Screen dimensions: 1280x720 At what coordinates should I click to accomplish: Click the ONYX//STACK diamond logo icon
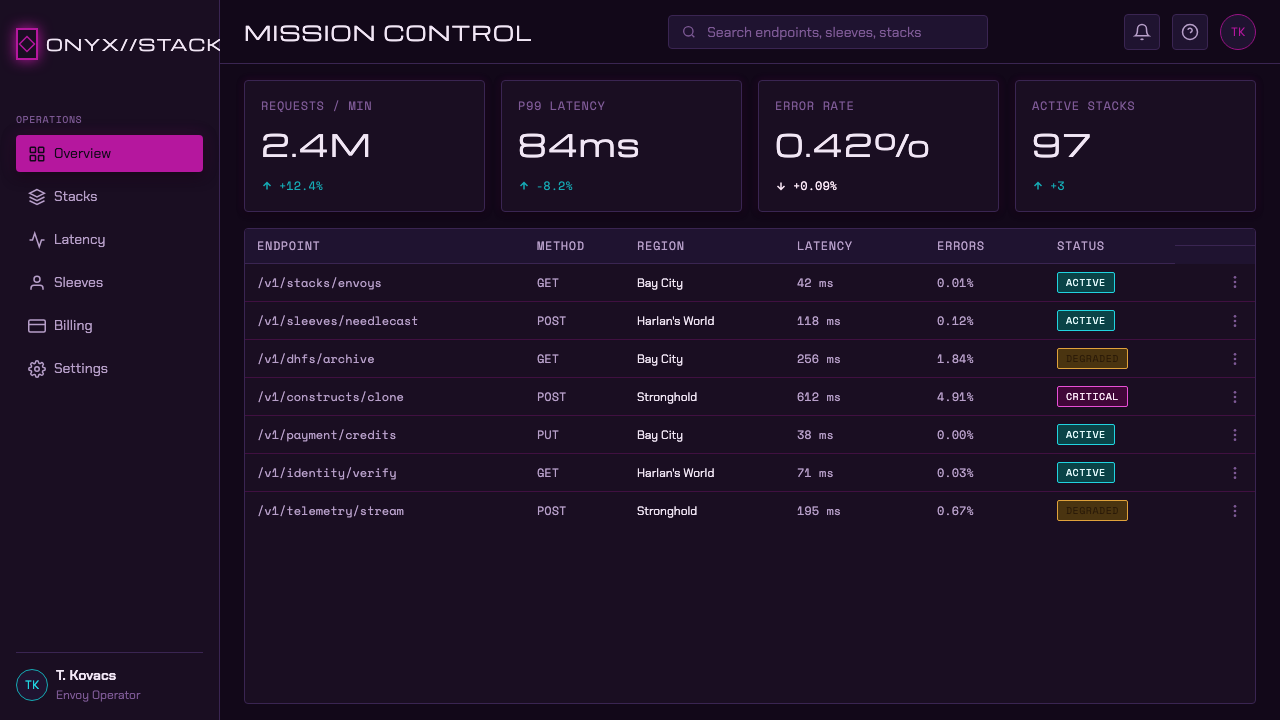pyautogui.click(x=27, y=44)
